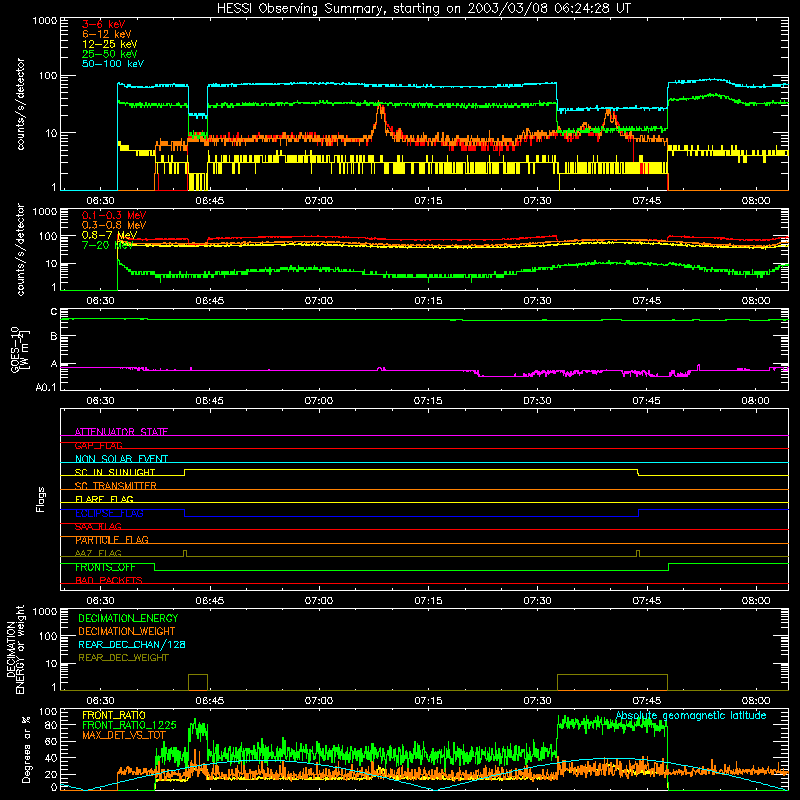Click the HESSI Observing Summary title
800x800 pixels.
(423, 9)
